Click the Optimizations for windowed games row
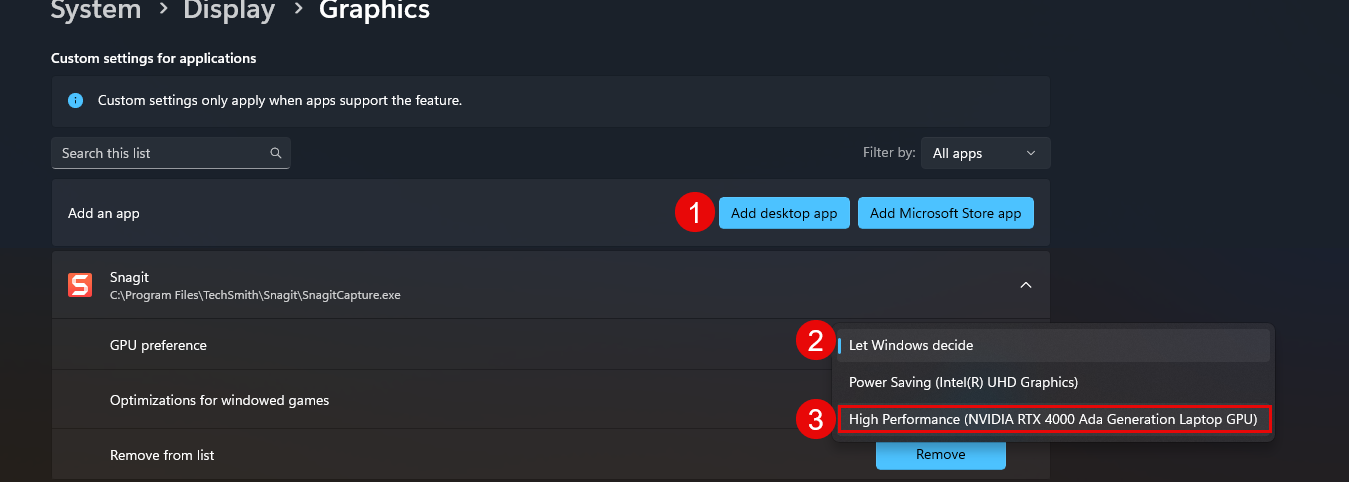This screenshot has width=1349, height=482. pyautogui.click(x=219, y=400)
